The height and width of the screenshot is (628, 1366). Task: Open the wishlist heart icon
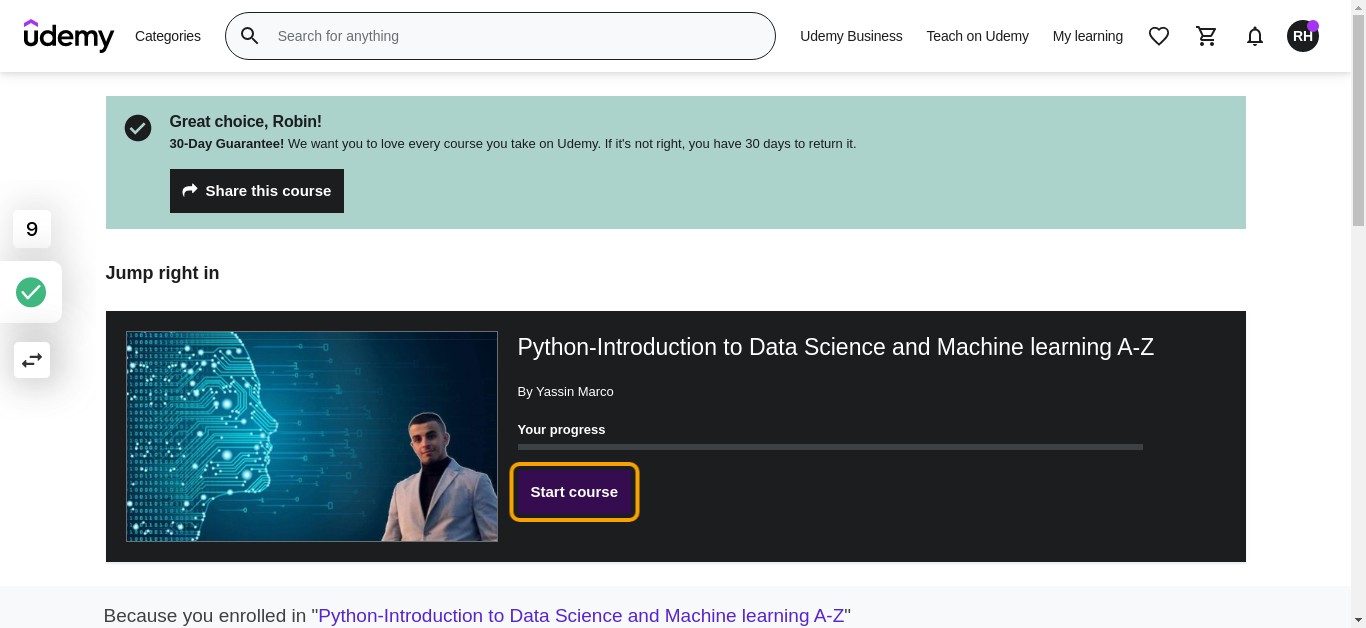point(1159,36)
